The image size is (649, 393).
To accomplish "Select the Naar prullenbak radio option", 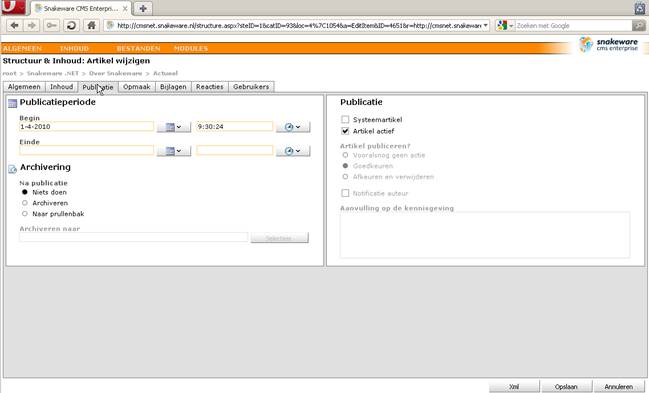I will coord(25,214).
